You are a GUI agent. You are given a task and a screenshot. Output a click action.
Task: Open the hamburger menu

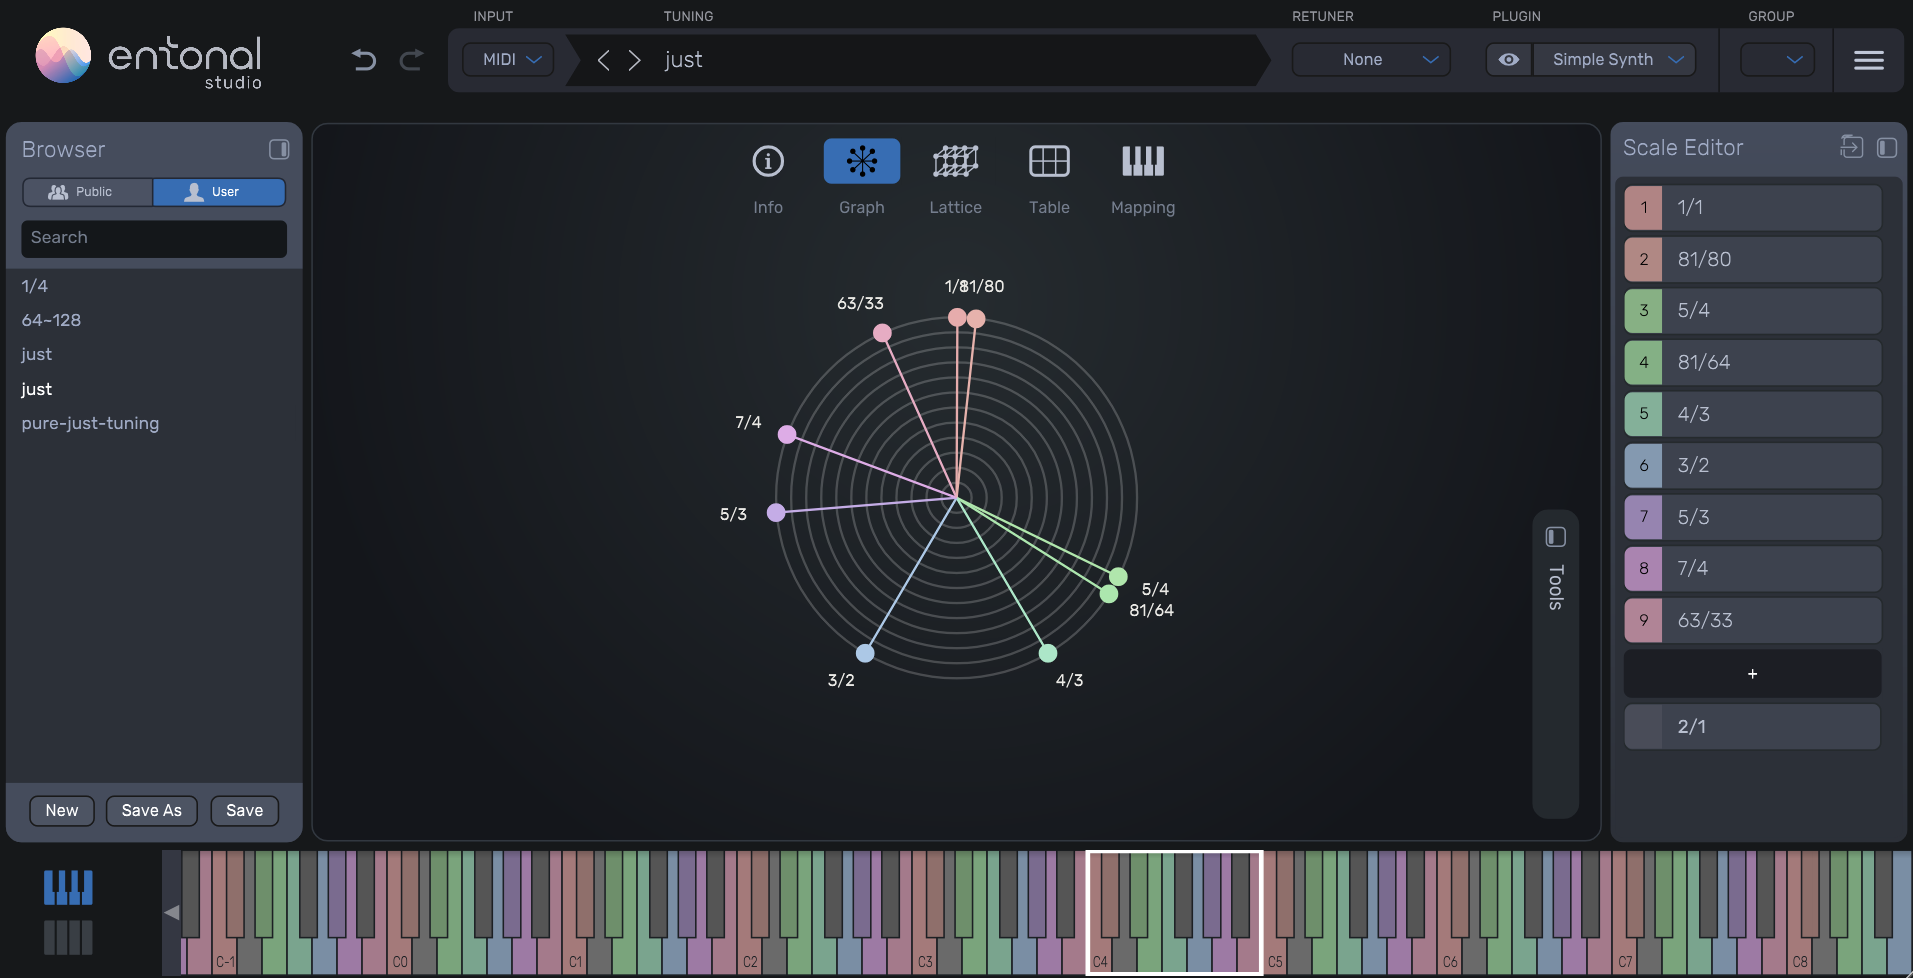point(1868,59)
